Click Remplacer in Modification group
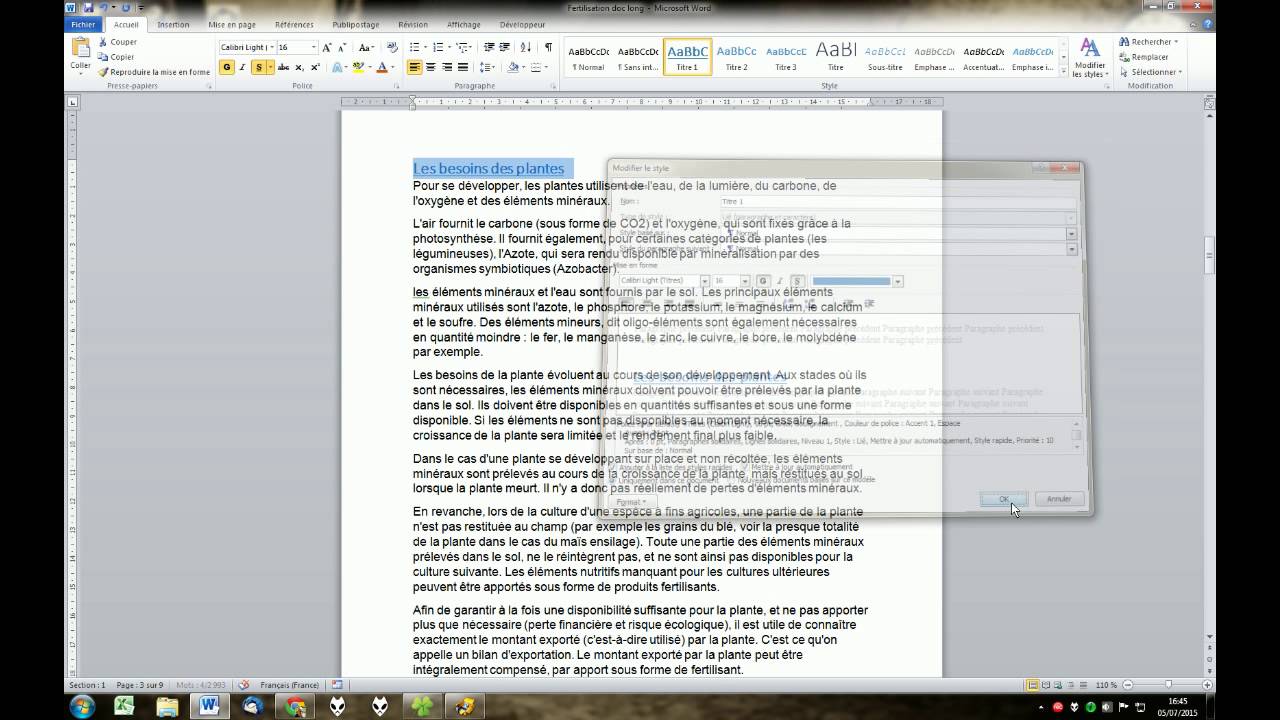The image size is (1280, 720). tap(1145, 57)
